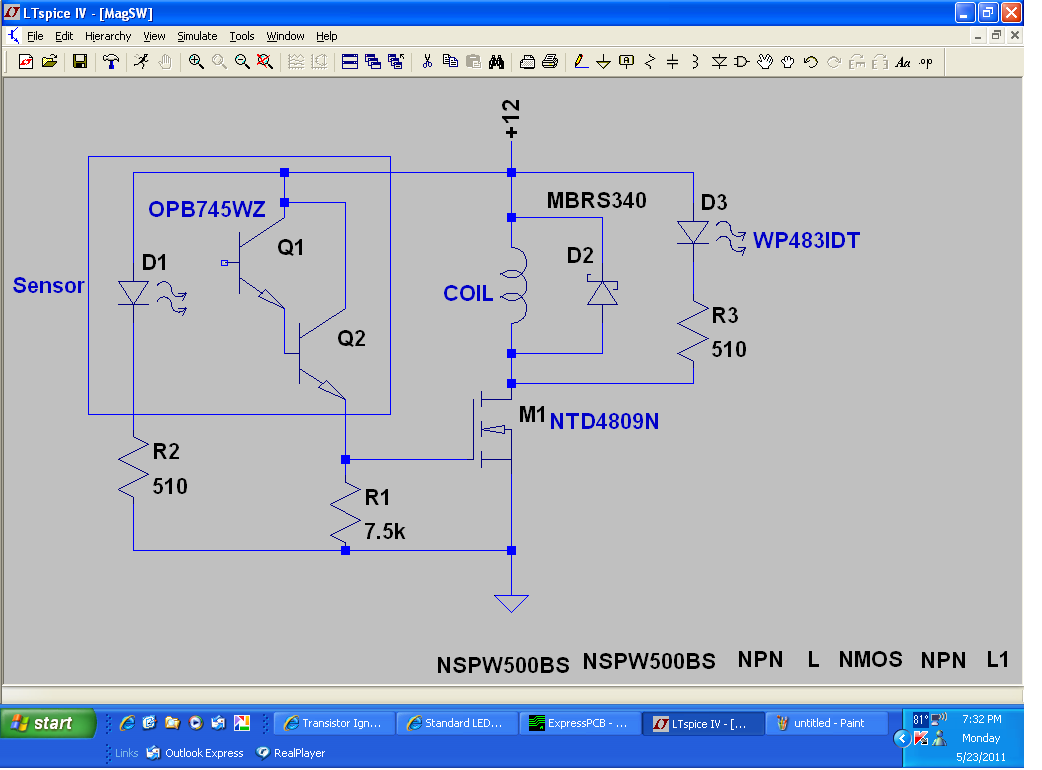Viewport: 1042px width, 770px height.
Task: Run the simulation with the running man icon
Action: pos(142,62)
